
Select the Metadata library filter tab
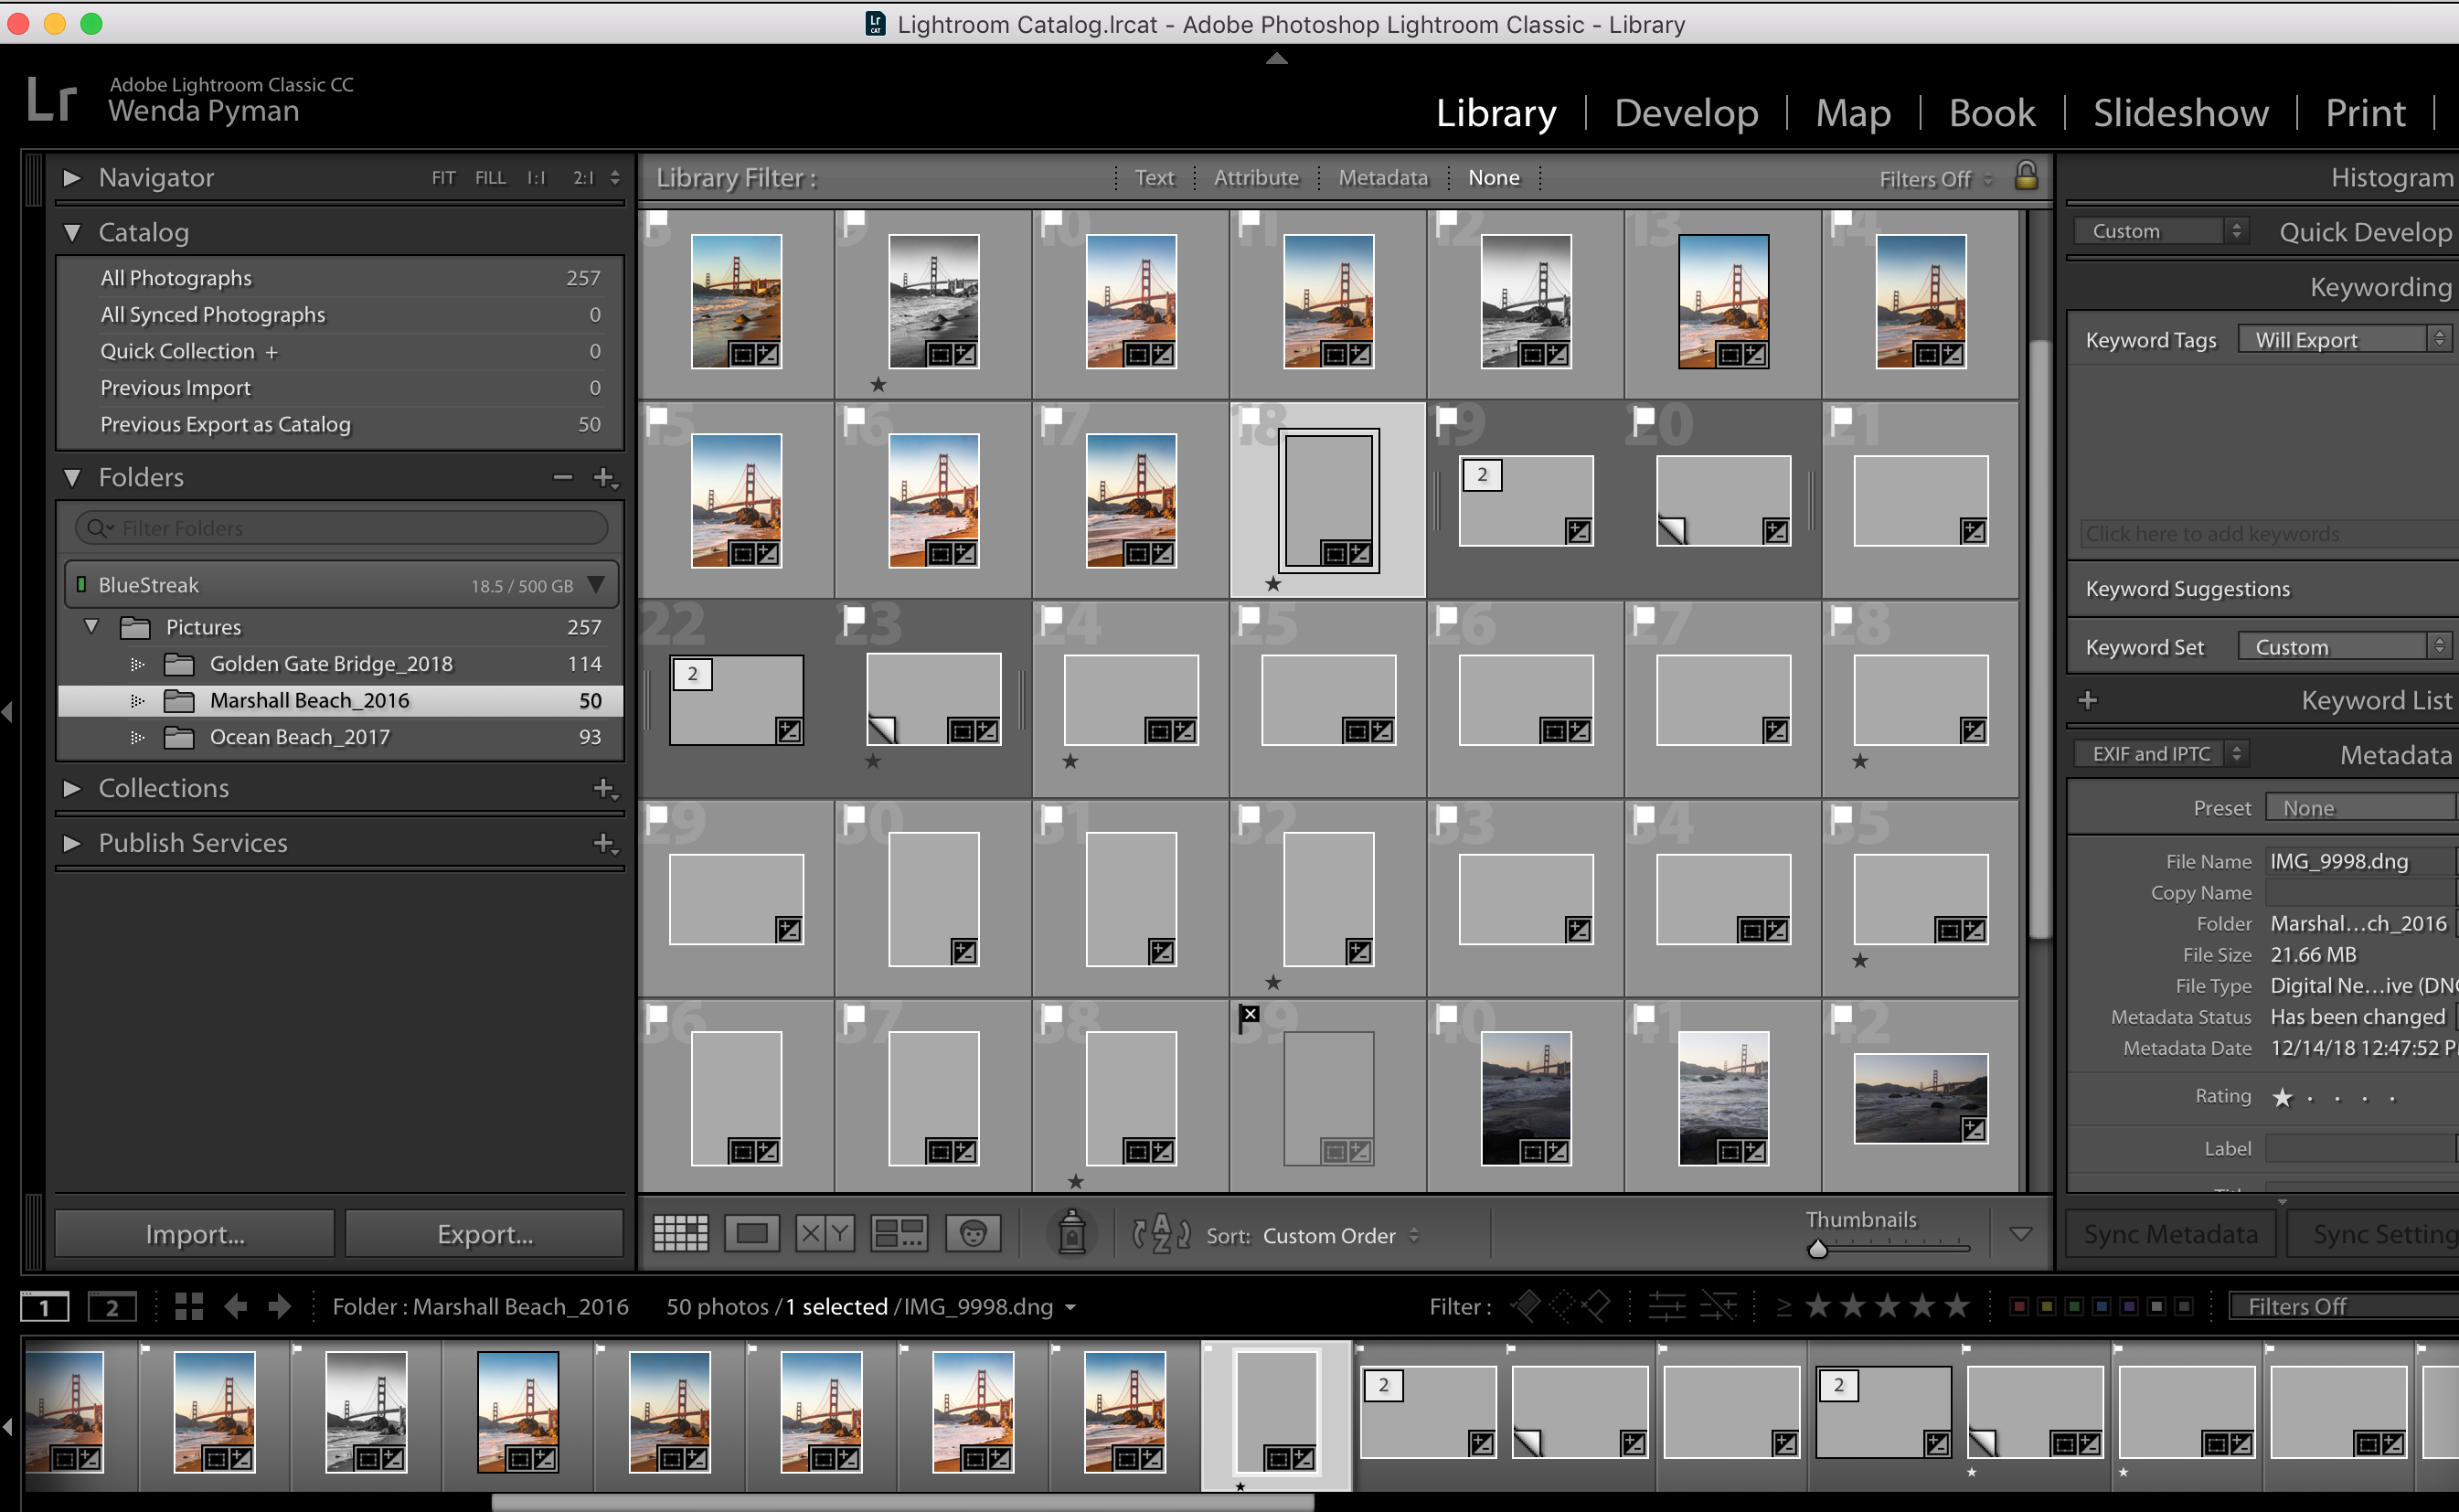[1382, 177]
